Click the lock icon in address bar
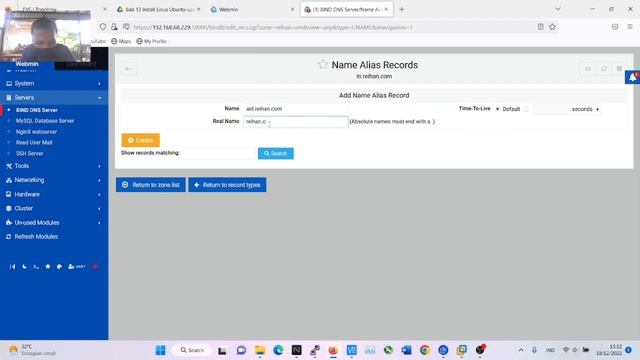This screenshot has width=640, height=360. pyautogui.click(x=114, y=27)
